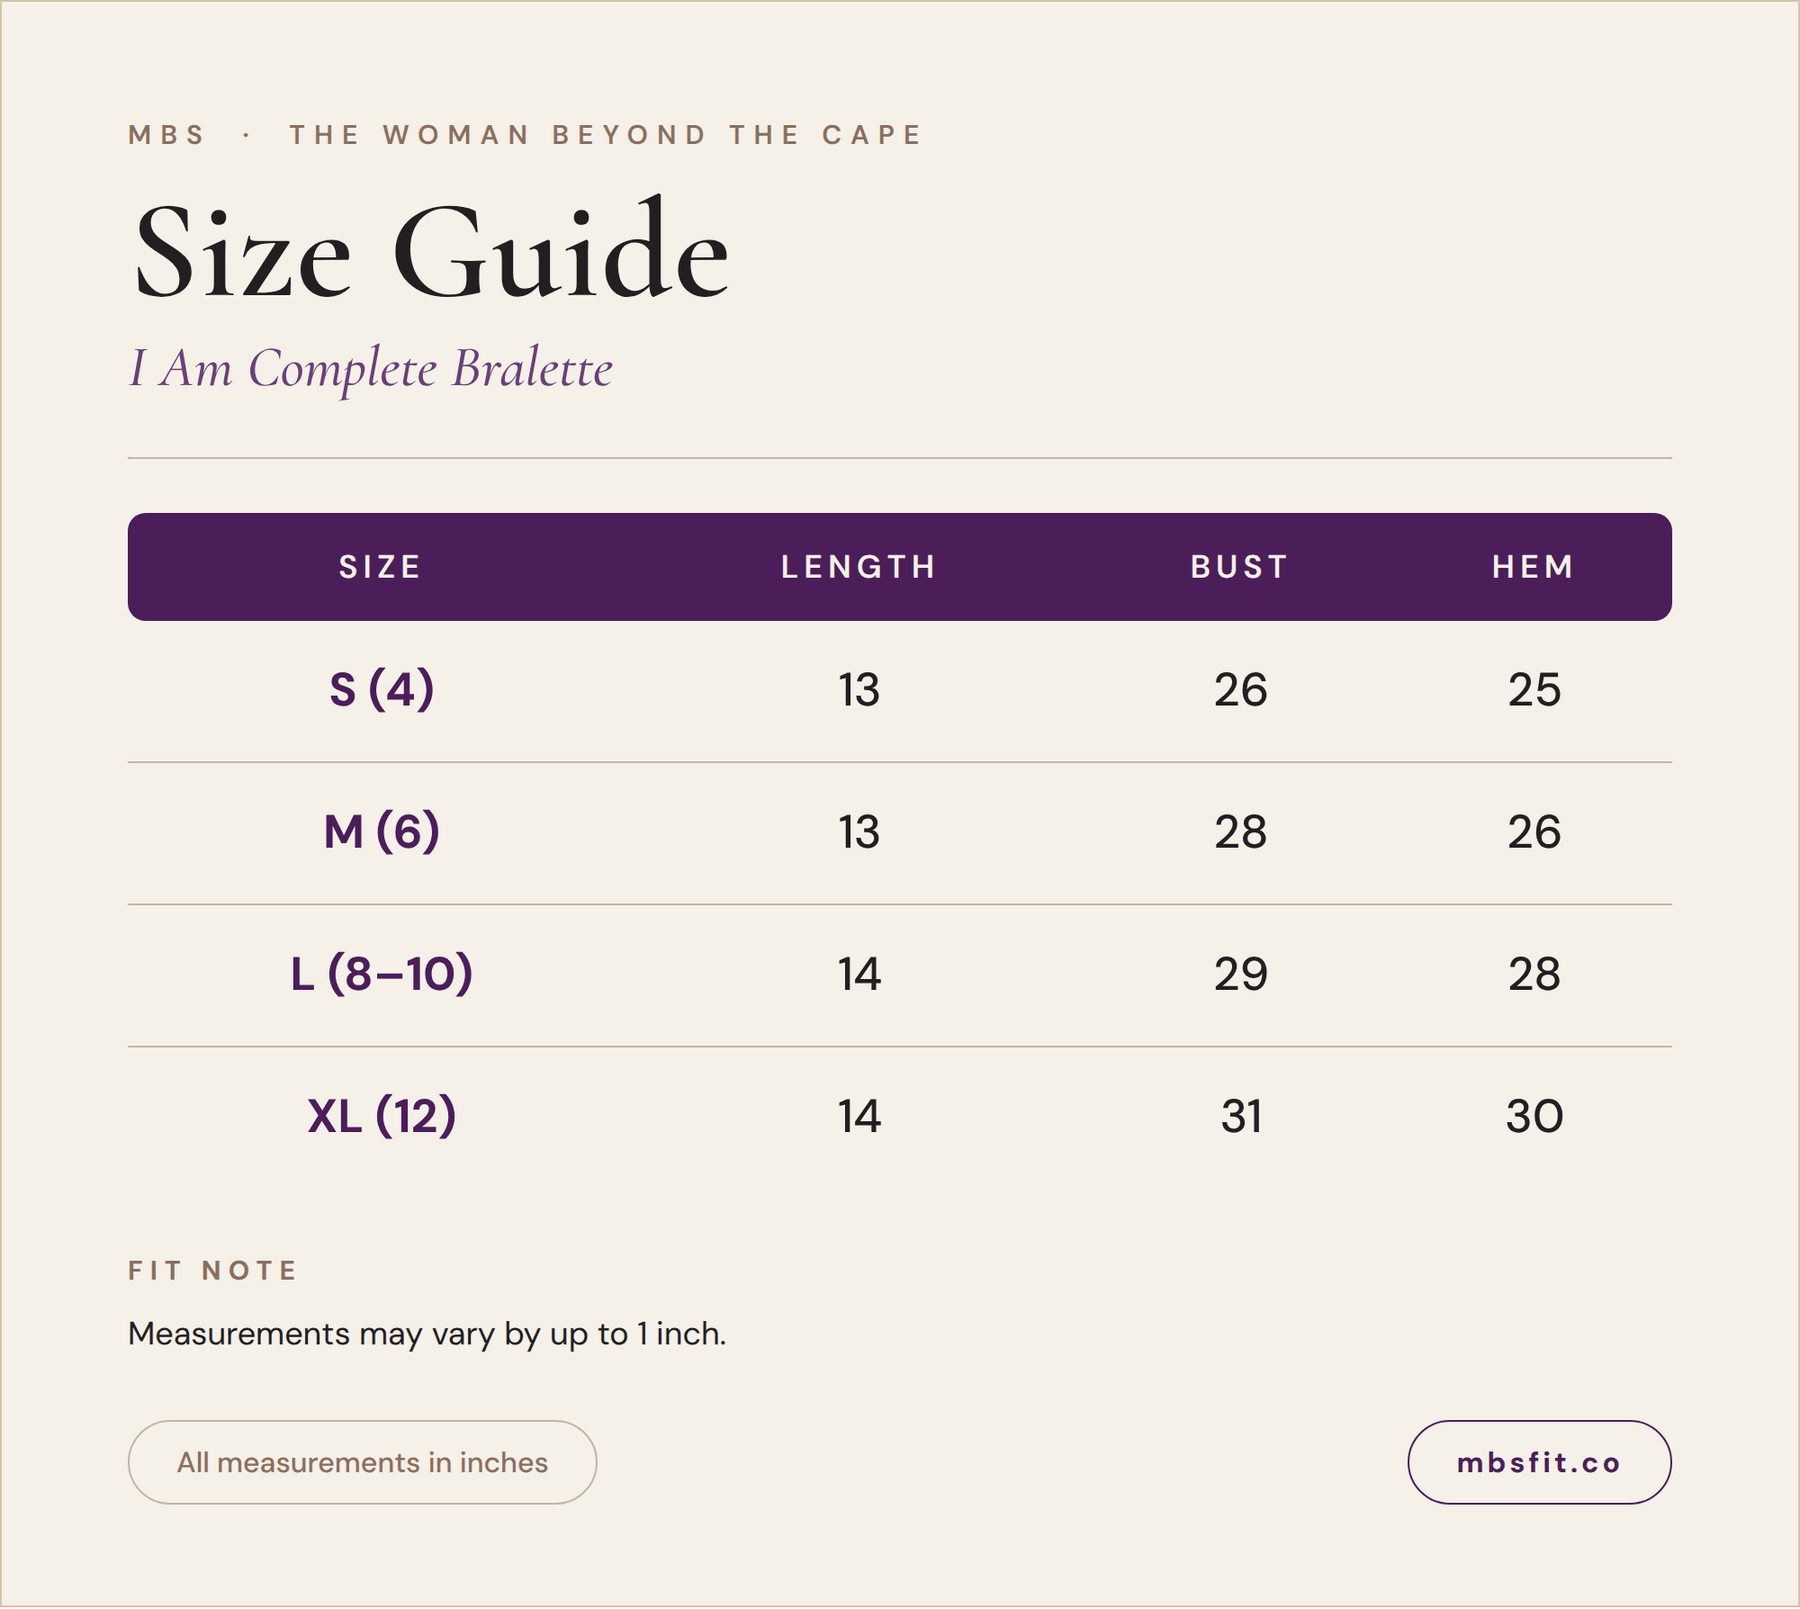Click the length value 14 for size L

tap(859, 974)
